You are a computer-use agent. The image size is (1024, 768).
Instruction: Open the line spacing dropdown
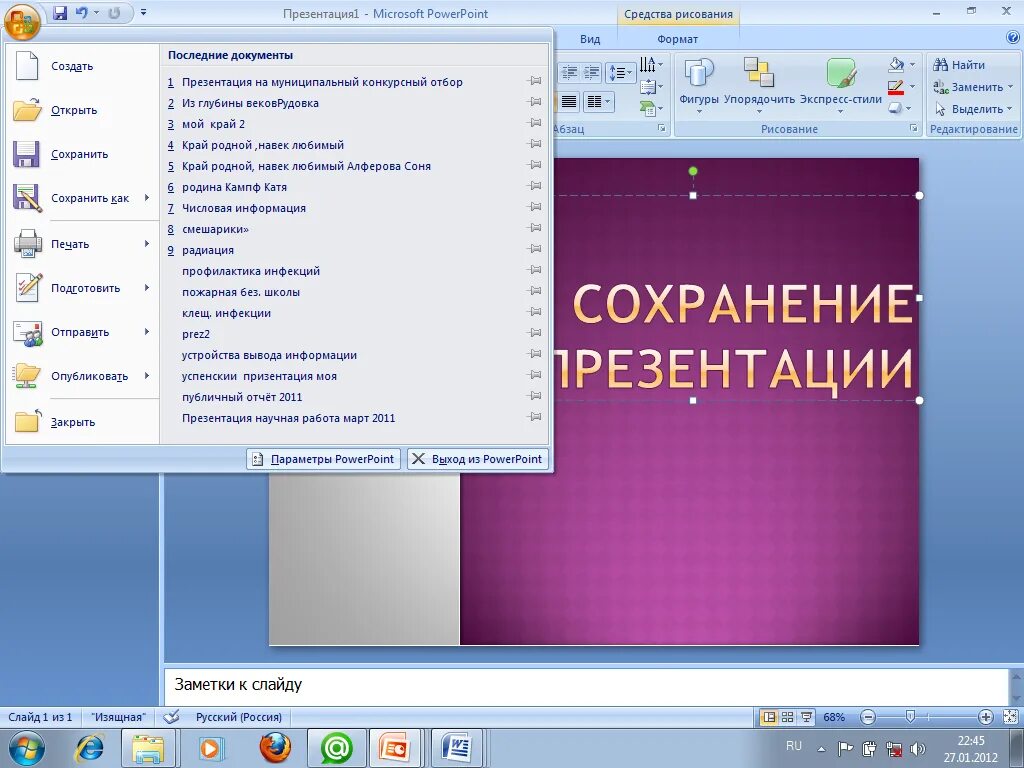click(620, 72)
